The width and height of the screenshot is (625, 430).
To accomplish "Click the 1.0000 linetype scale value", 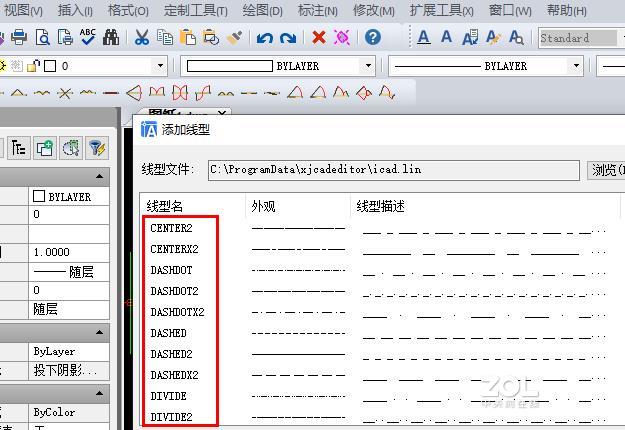I will (69, 252).
